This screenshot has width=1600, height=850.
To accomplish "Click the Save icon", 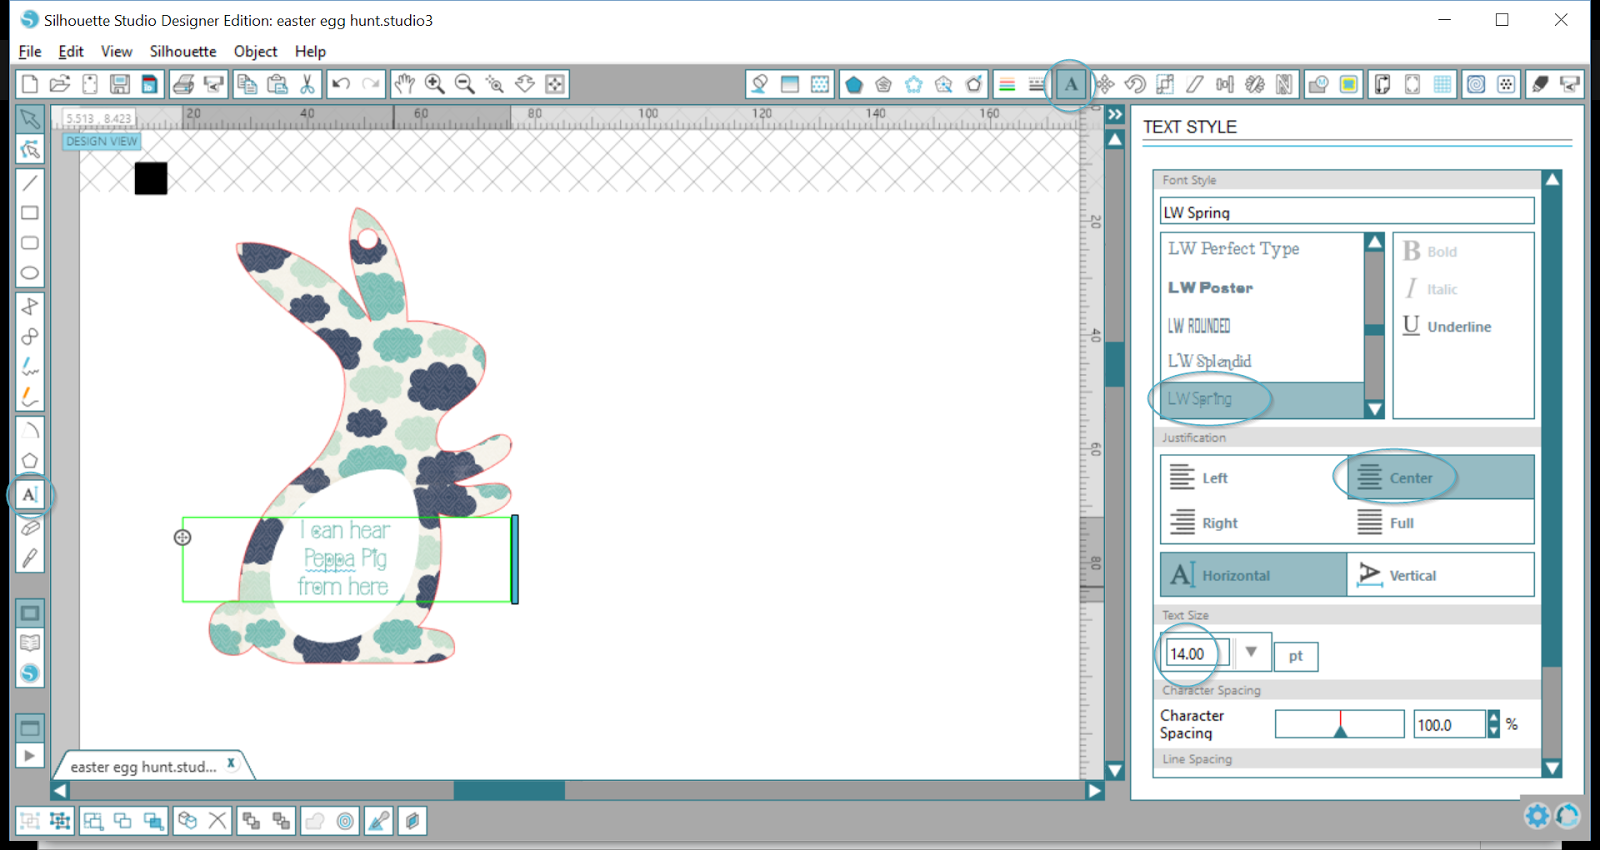I will (x=120, y=84).
